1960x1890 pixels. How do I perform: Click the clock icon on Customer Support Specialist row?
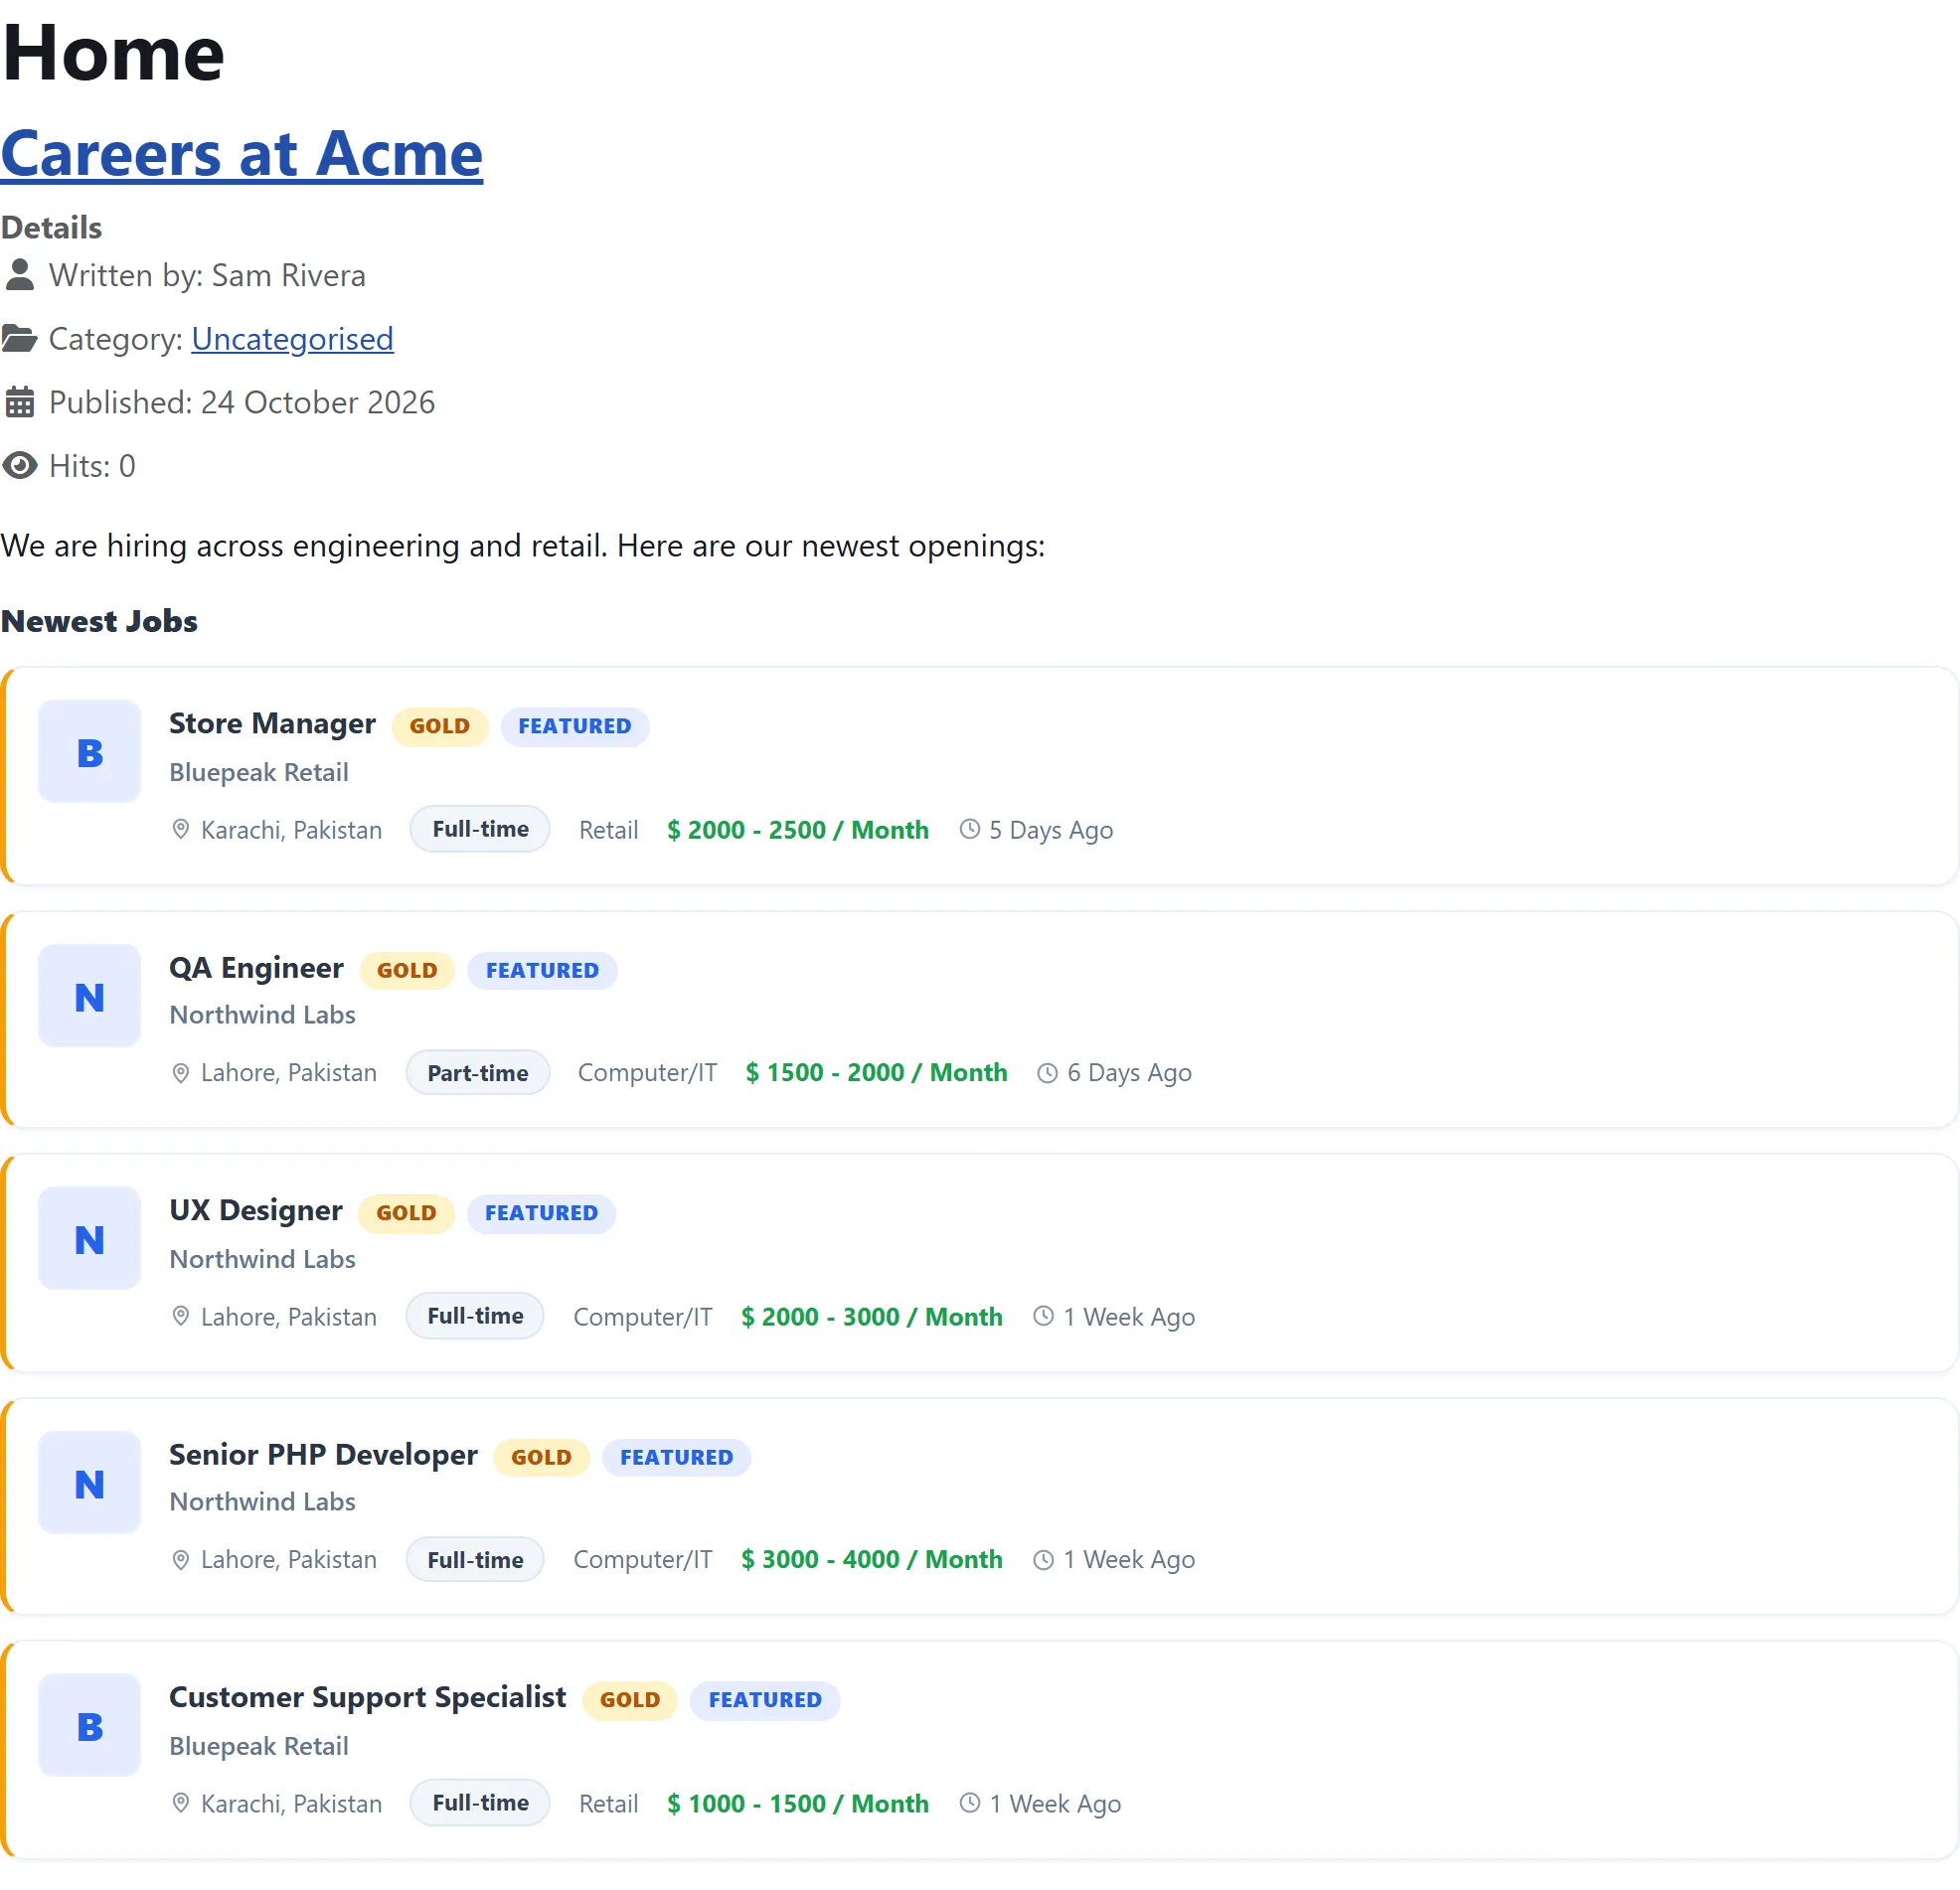pyautogui.click(x=970, y=1803)
